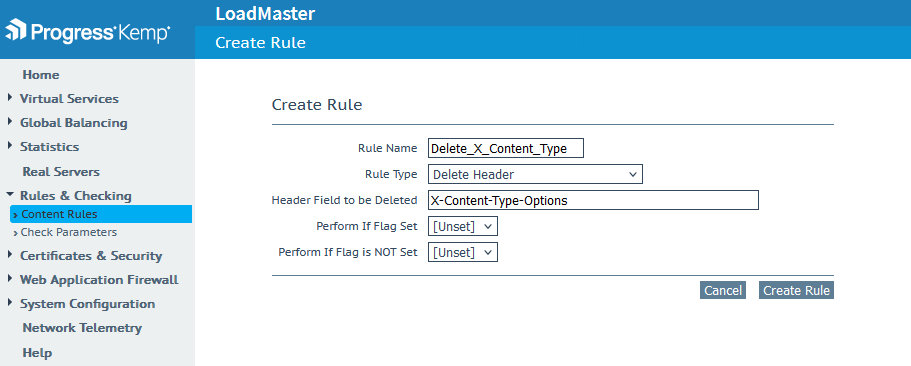Open Network Telemetry page
The height and width of the screenshot is (366, 911).
tap(82, 328)
